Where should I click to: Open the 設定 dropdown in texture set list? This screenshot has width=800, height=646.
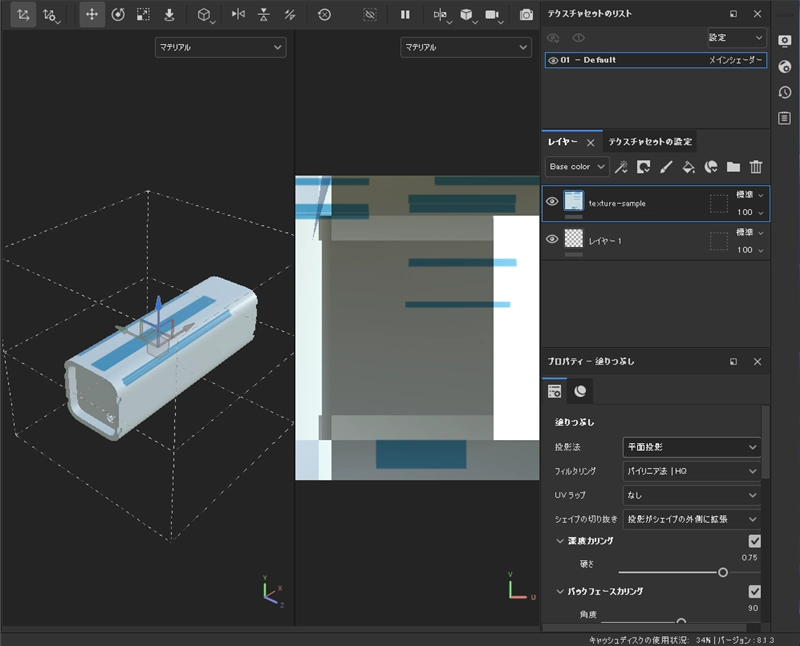pos(737,38)
